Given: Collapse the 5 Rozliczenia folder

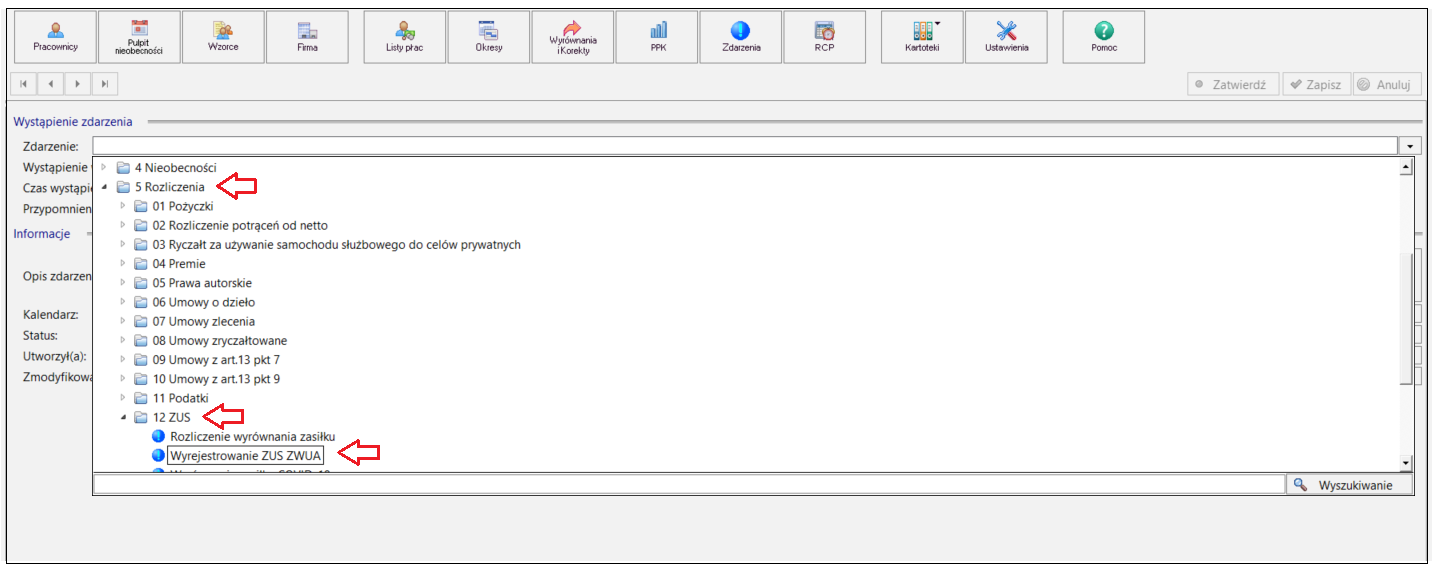Looking at the screenshot, I should [103, 187].
